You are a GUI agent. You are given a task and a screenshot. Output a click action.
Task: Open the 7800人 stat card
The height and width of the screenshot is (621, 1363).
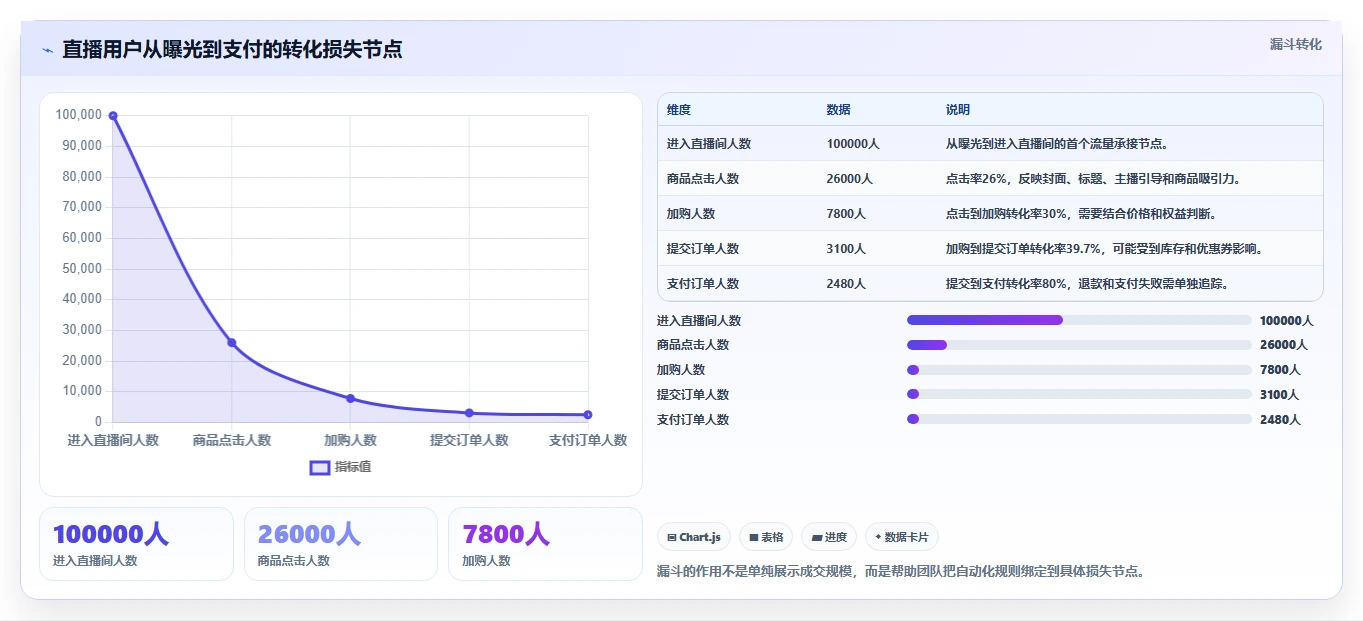(x=545, y=544)
